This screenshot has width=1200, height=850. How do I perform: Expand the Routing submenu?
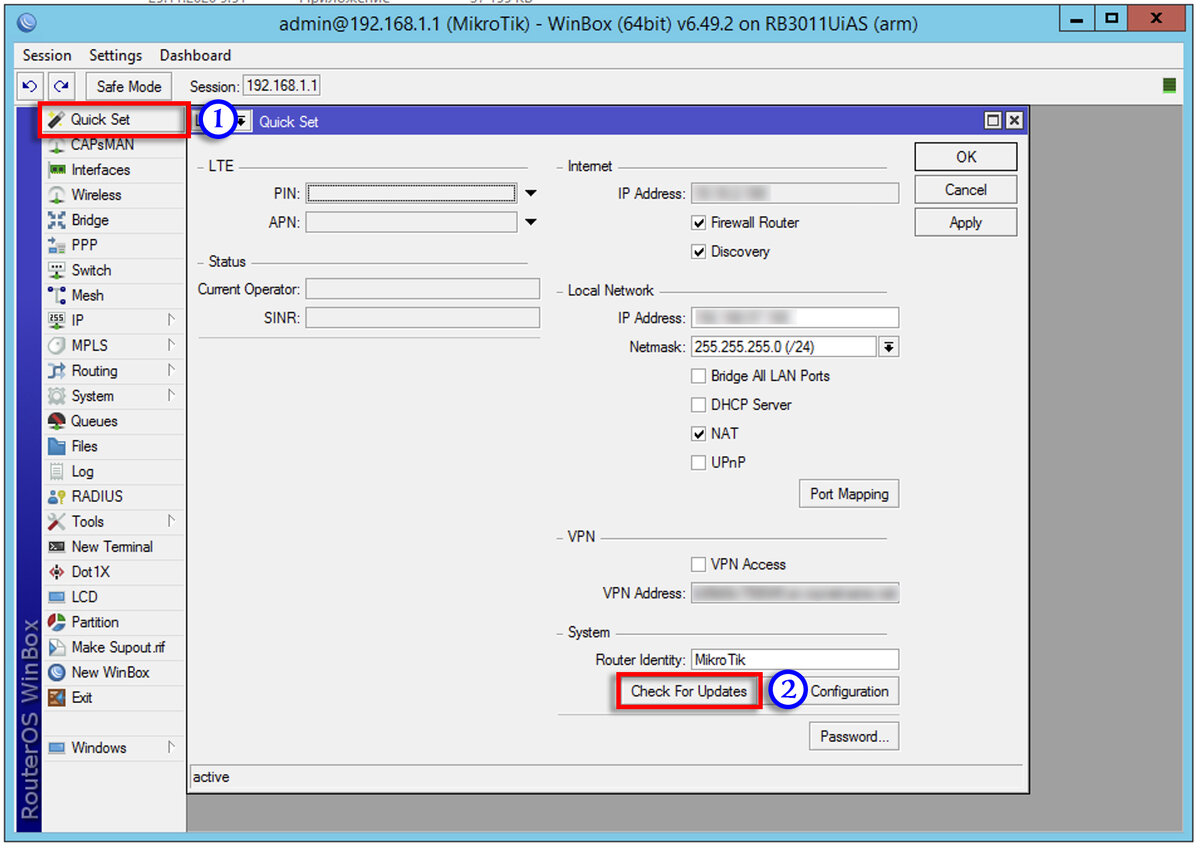pos(172,370)
